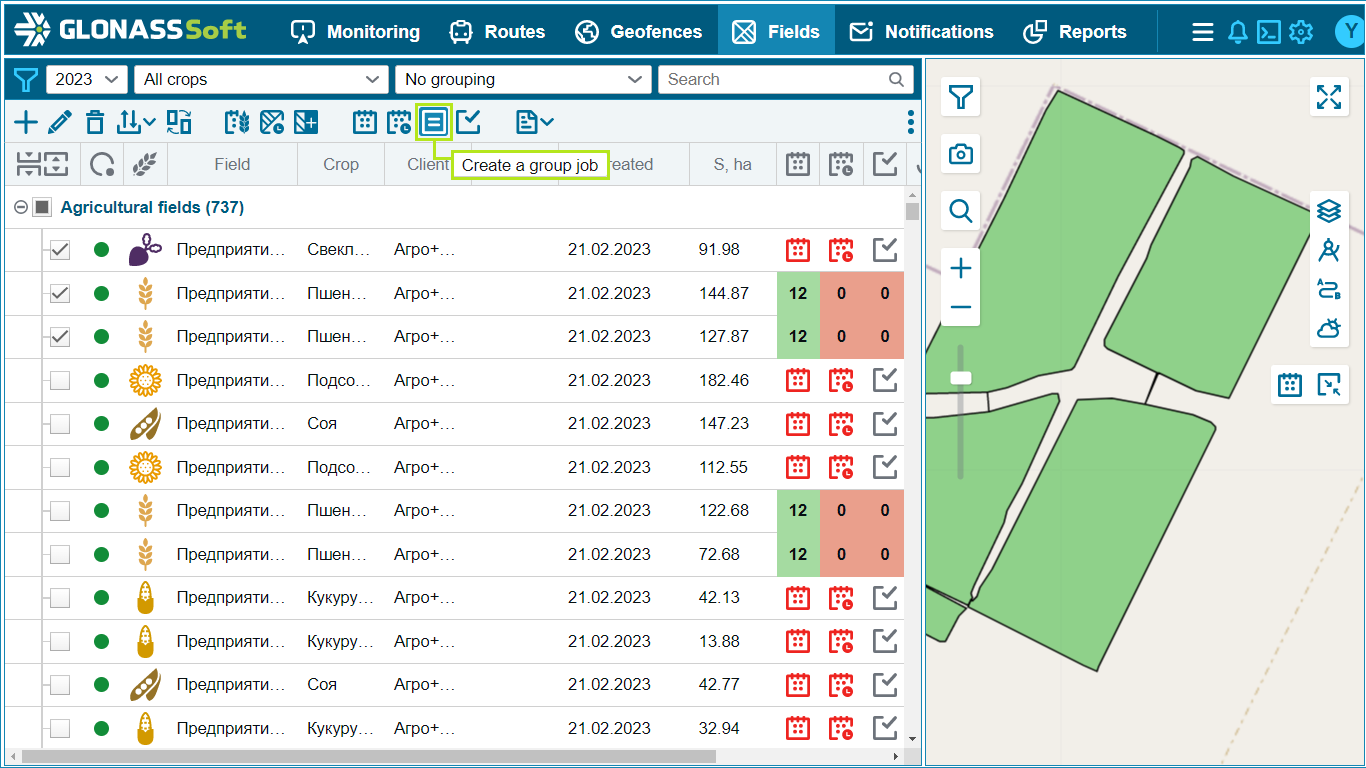Zoom out the map with minus button
This screenshot has height=768, width=1366.
pyautogui.click(x=961, y=307)
